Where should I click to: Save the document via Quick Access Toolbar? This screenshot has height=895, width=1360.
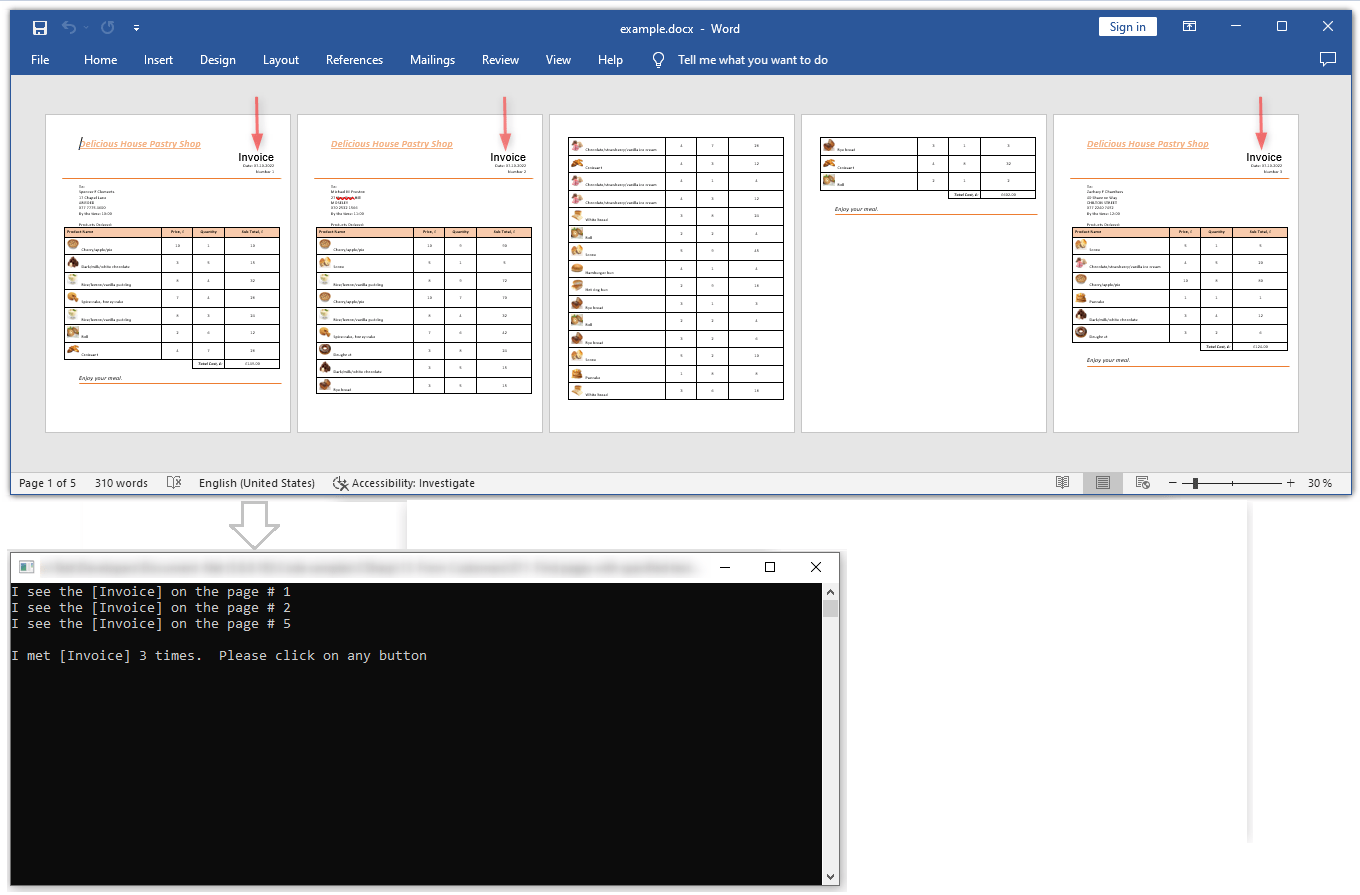40,28
